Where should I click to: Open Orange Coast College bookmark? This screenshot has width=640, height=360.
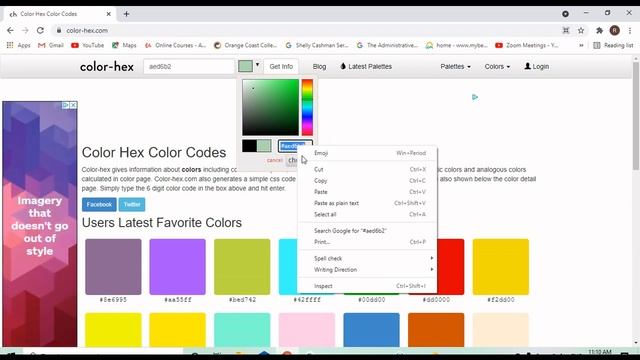(x=245, y=45)
